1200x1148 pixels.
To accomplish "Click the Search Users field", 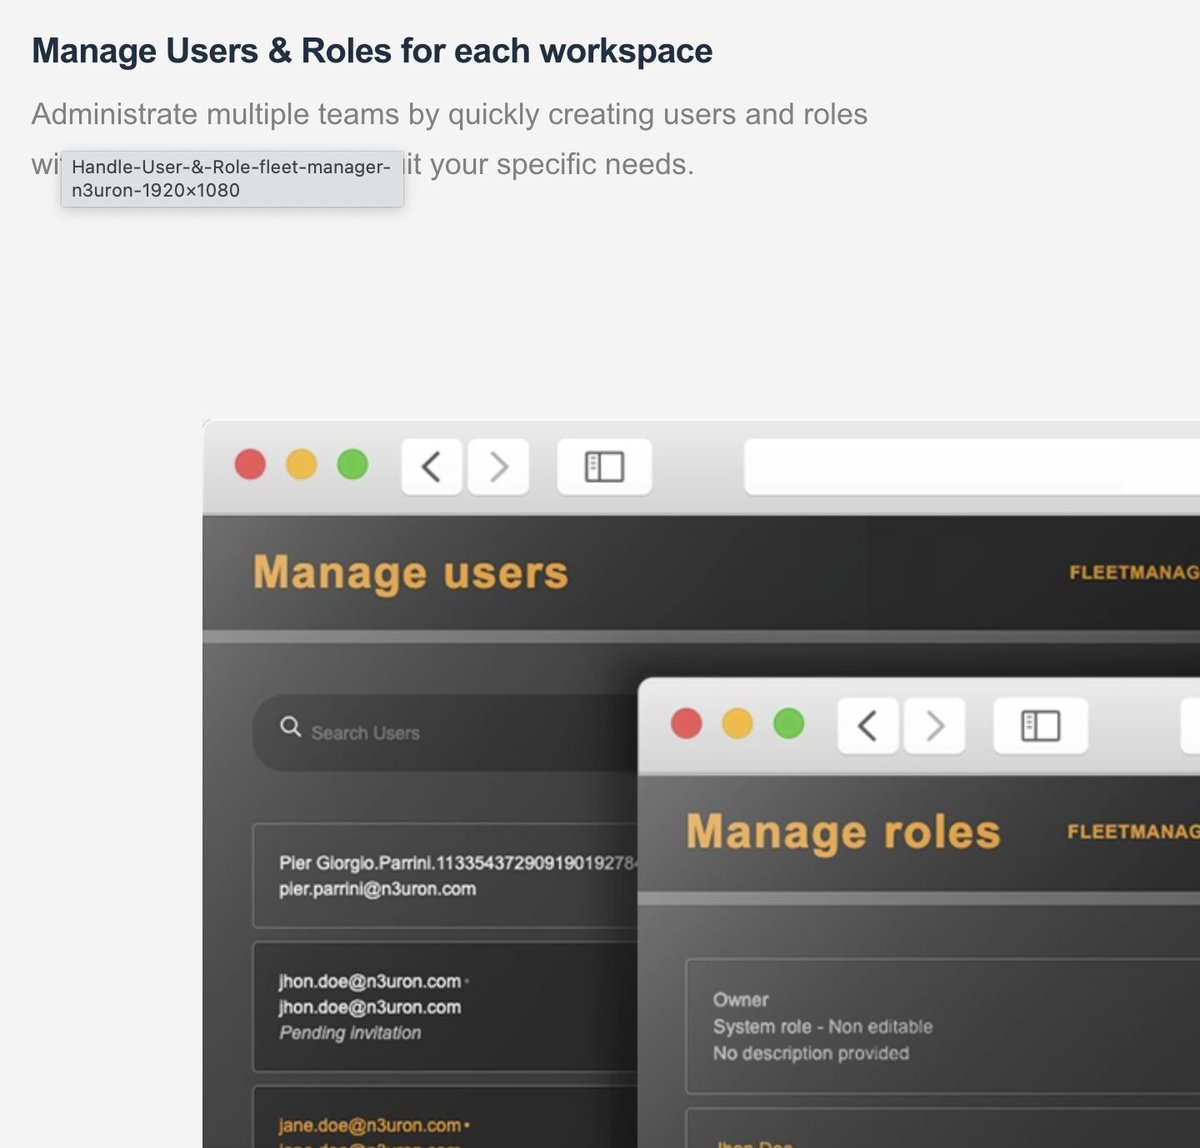I will point(445,732).
